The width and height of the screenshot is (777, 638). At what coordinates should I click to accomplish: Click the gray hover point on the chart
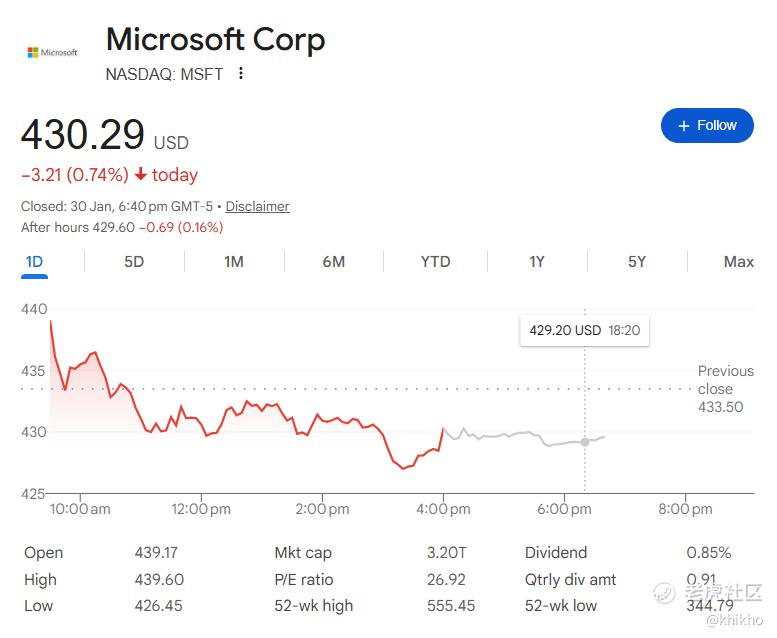click(x=585, y=441)
